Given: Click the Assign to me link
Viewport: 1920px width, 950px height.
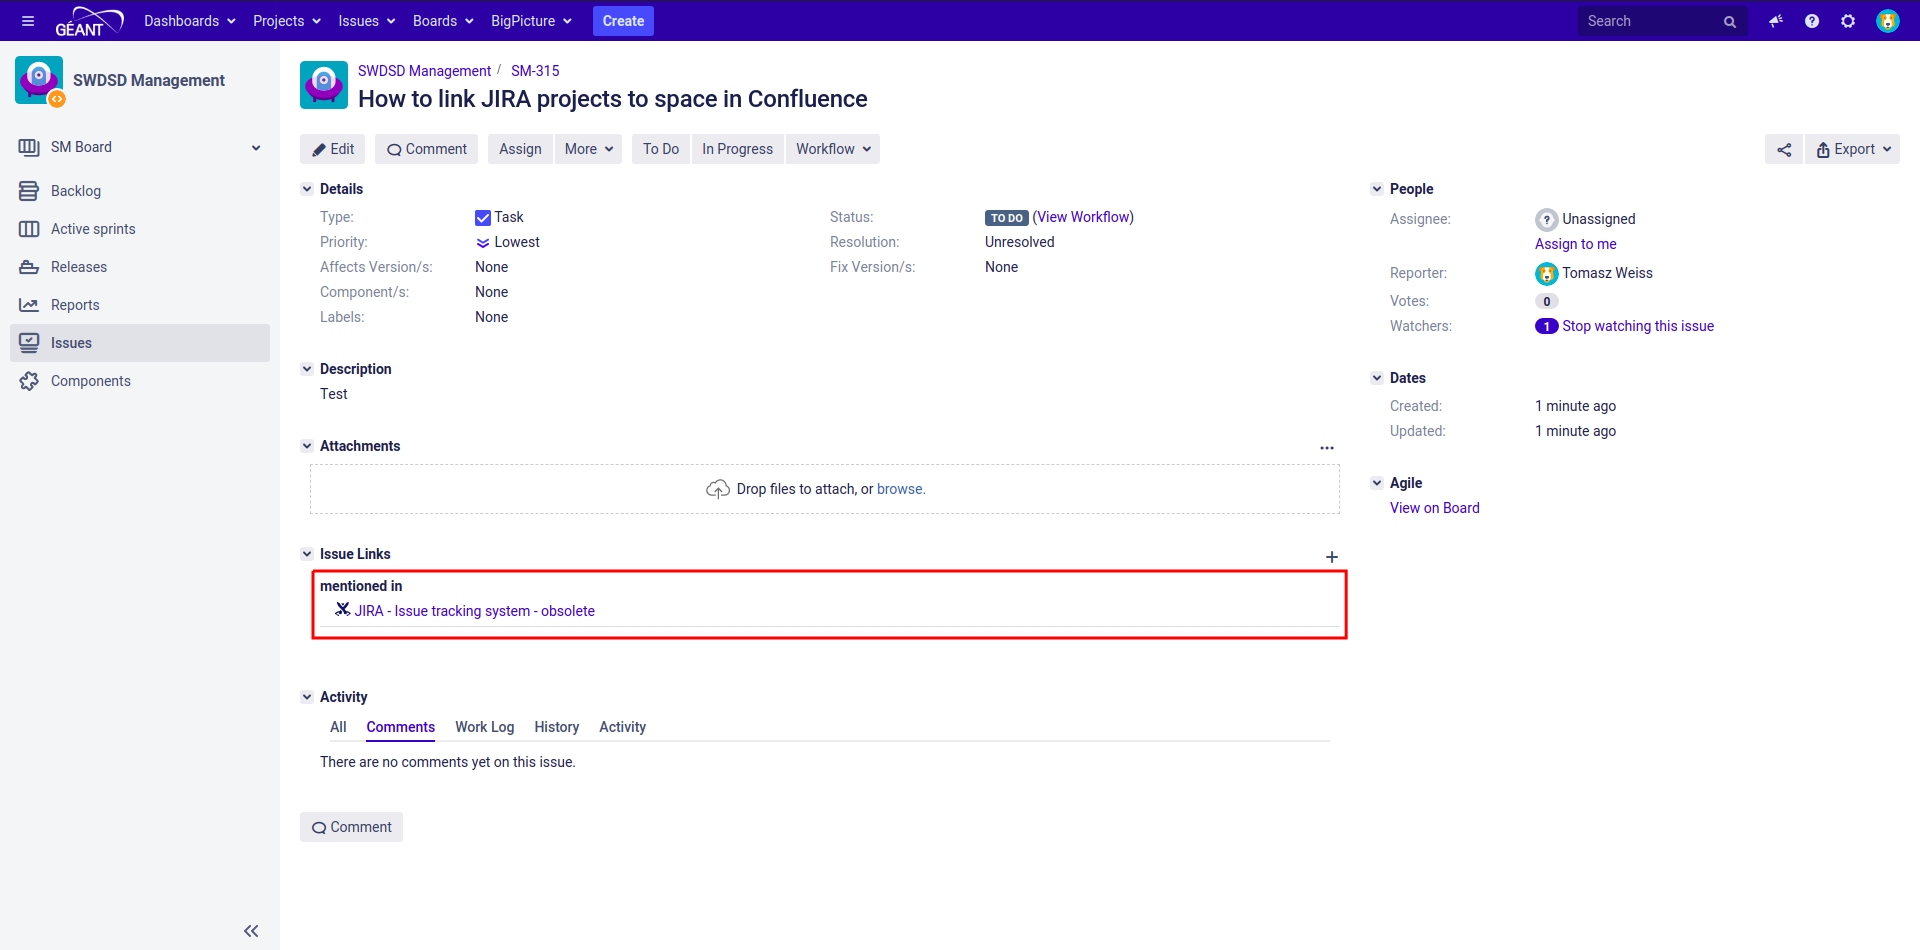Looking at the screenshot, I should [1575, 244].
